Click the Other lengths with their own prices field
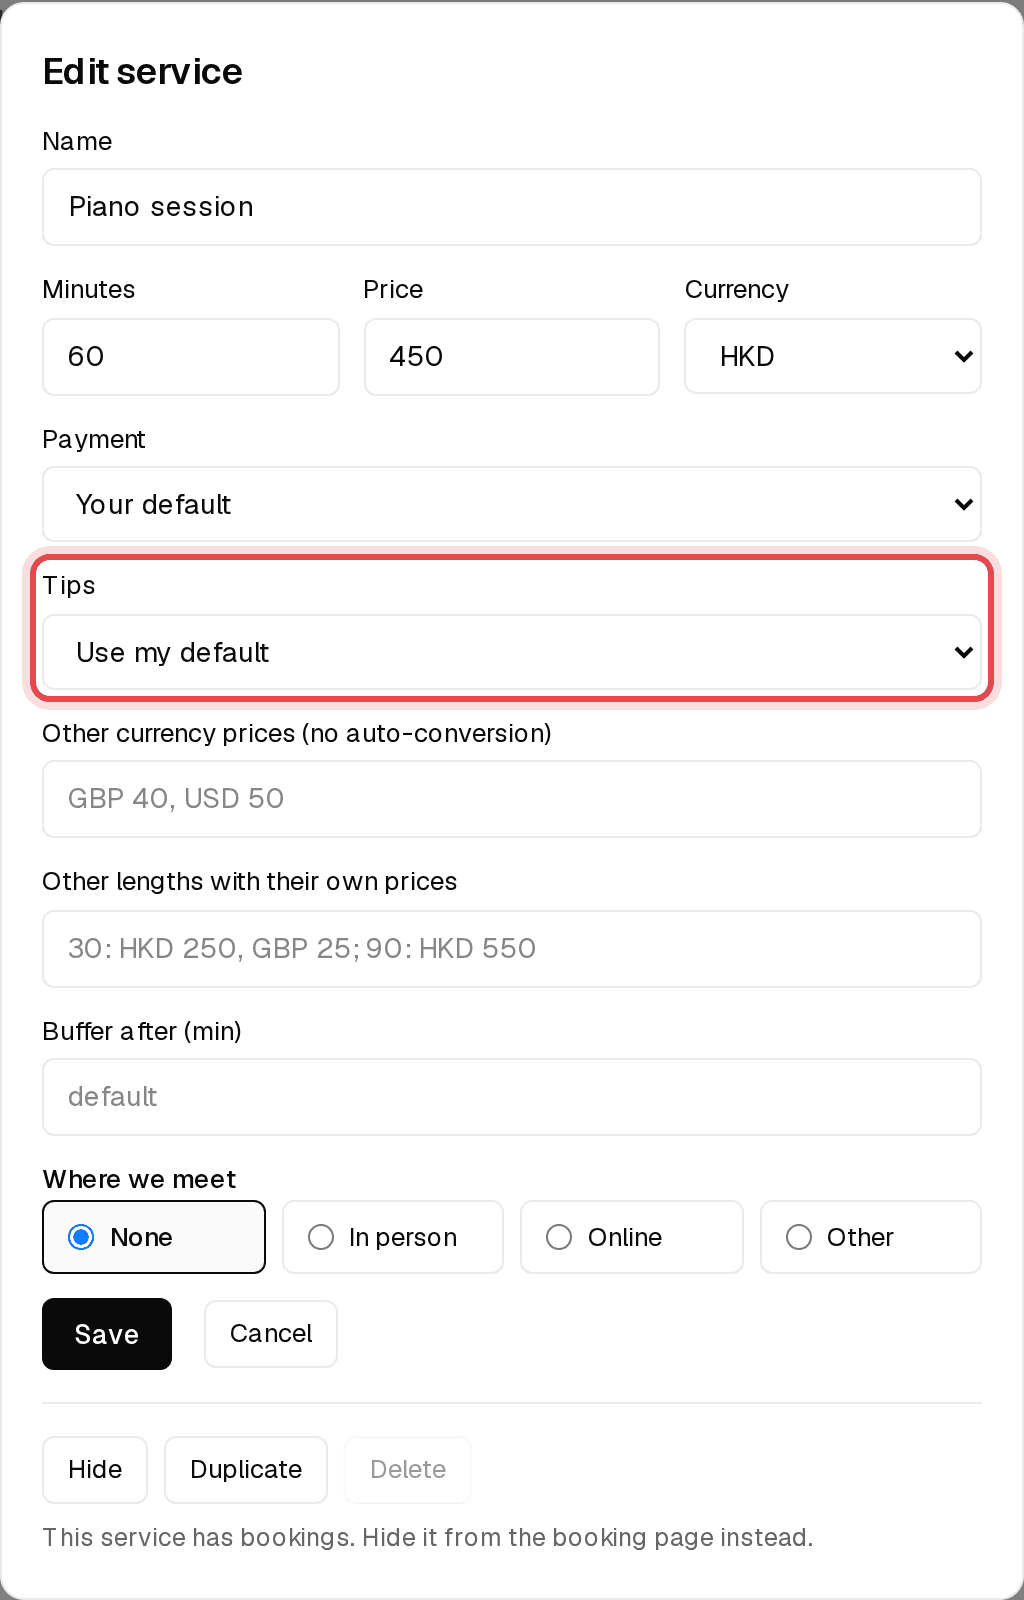The height and width of the screenshot is (1600, 1024). (x=512, y=949)
